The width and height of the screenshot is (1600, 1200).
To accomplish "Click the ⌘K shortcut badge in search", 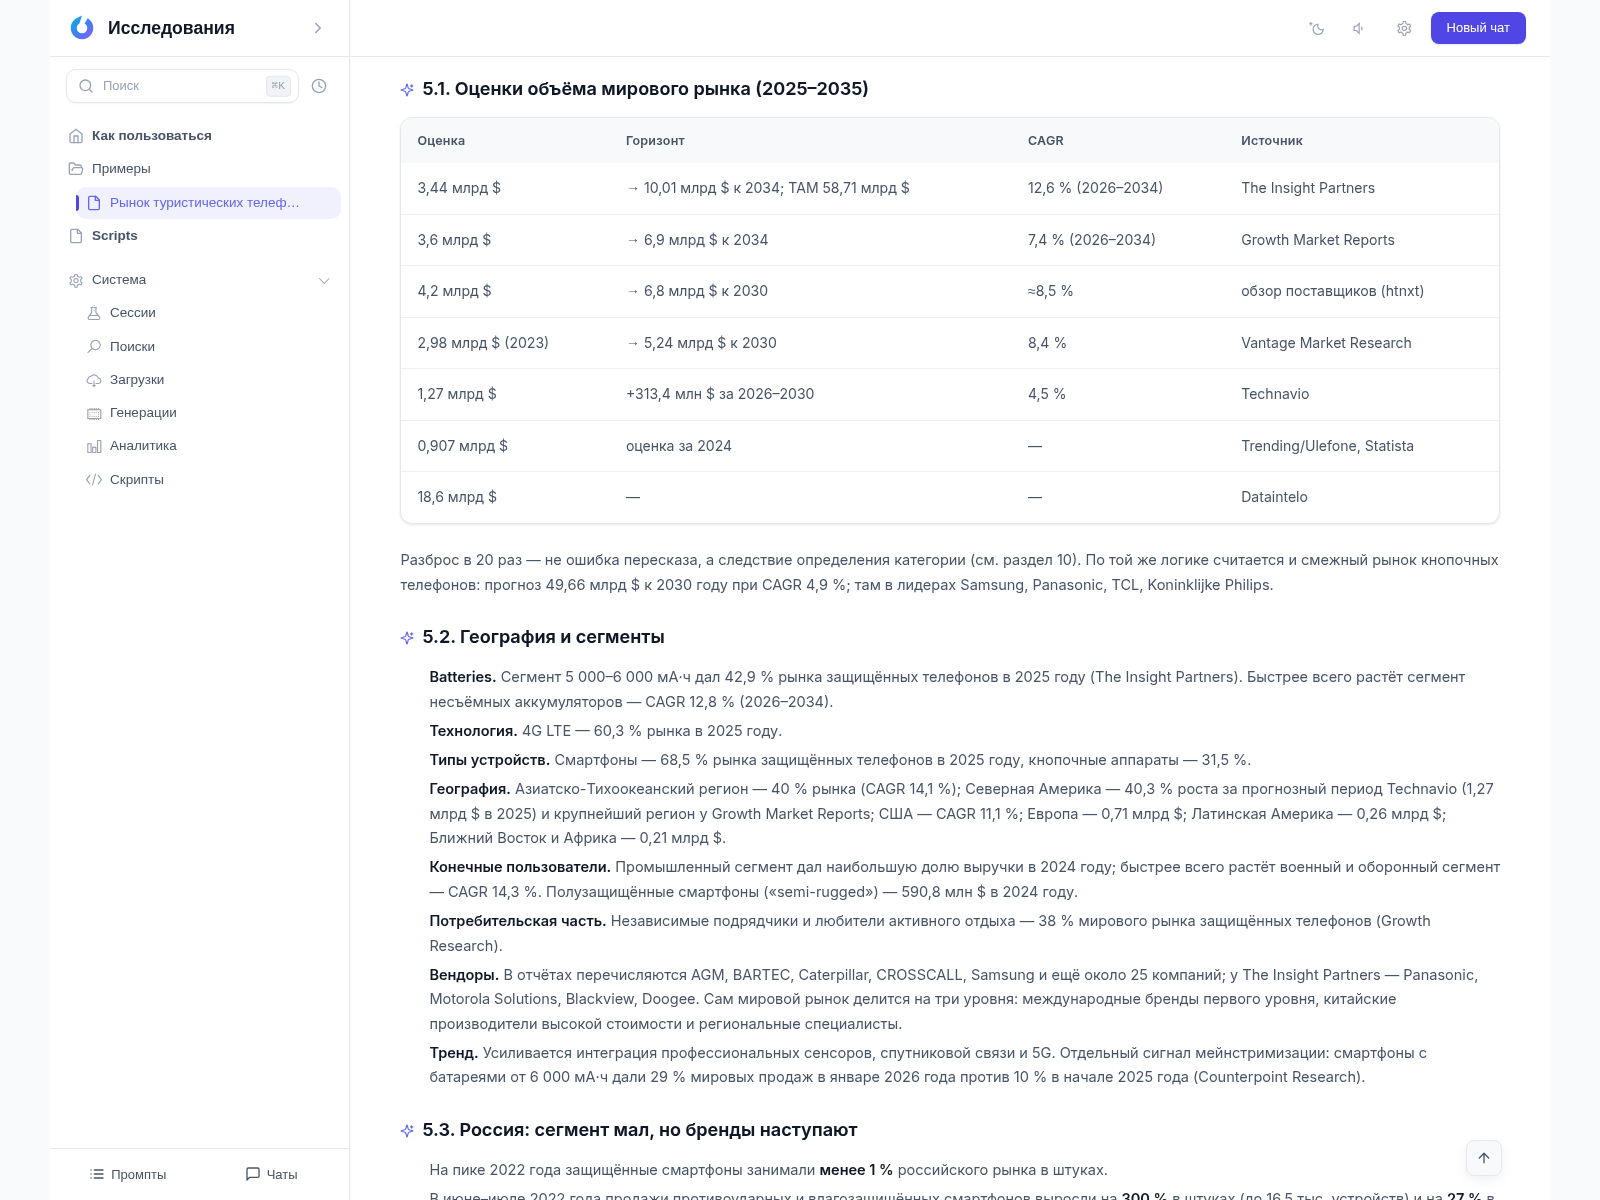I will (x=278, y=86).
